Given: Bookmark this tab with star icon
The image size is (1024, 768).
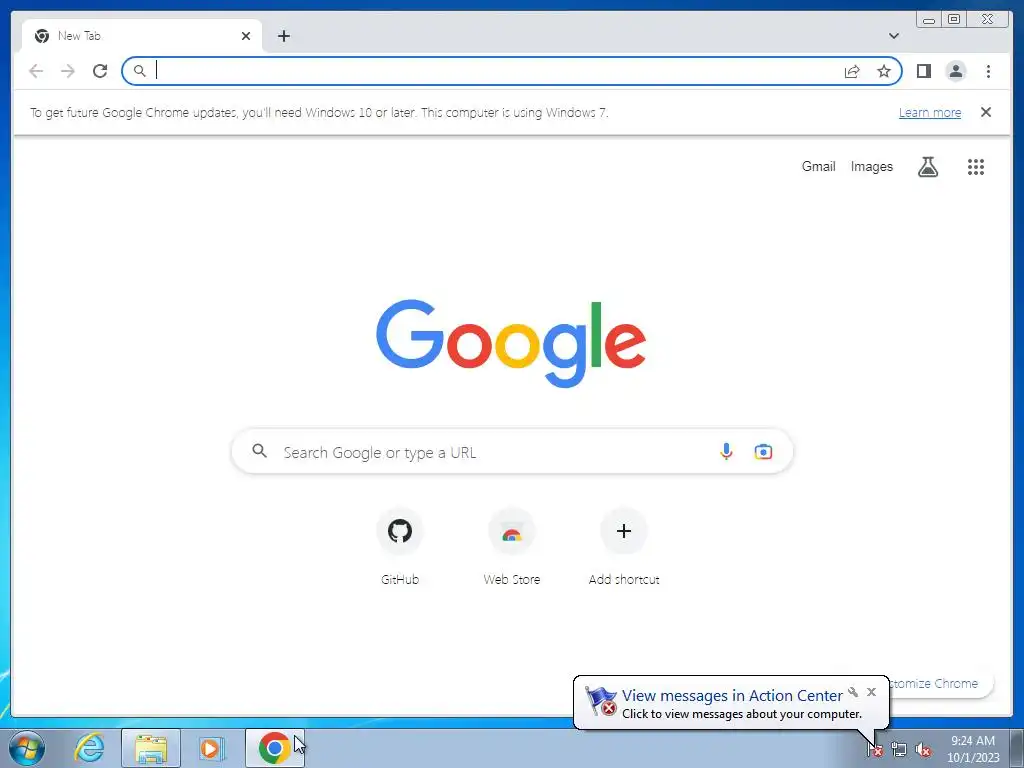Looking at the screenshot, I should click(884, 71).
